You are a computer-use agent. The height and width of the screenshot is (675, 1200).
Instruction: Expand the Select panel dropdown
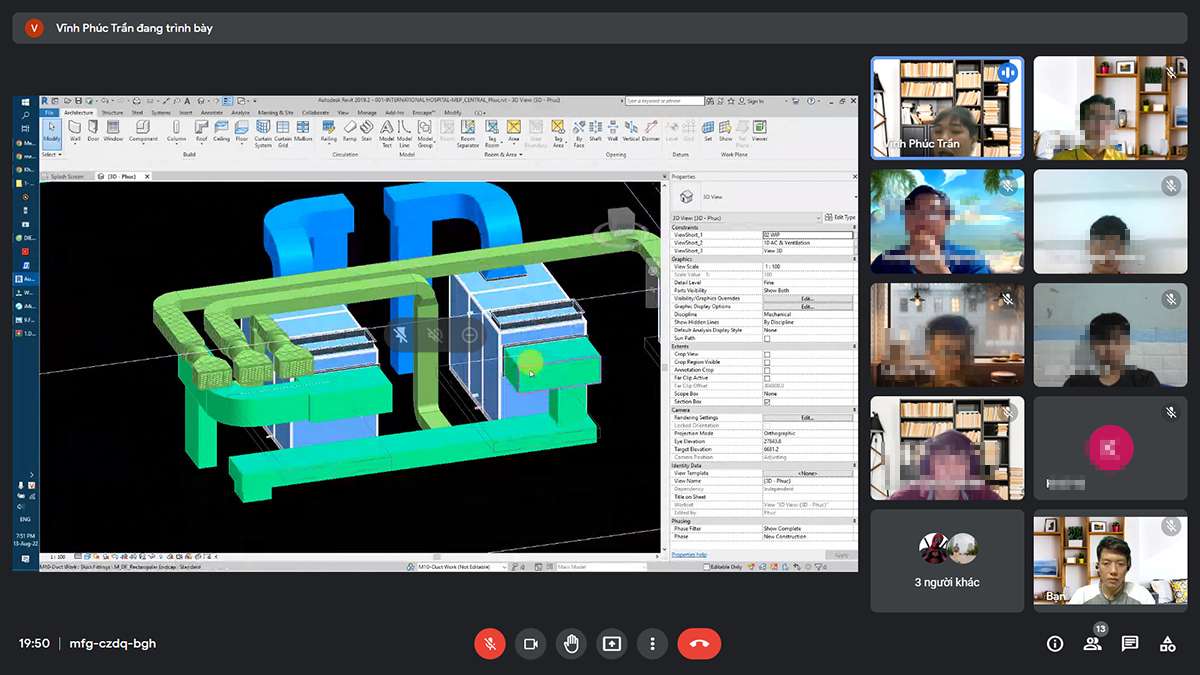click(52, 154)
